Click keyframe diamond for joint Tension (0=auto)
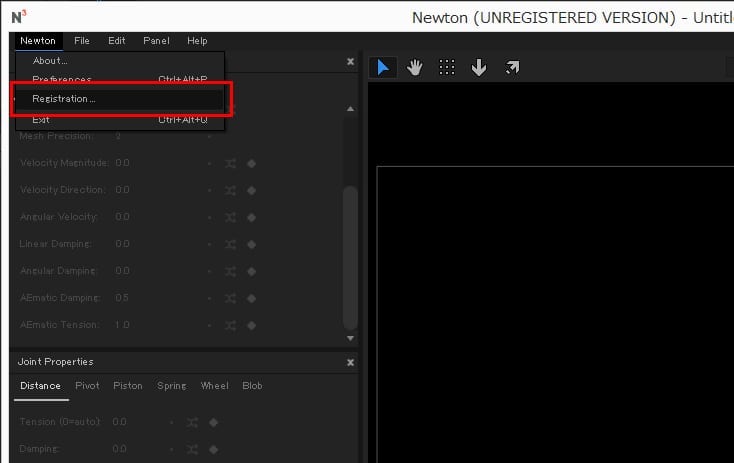Screen dimensions: 734x463 [x=213, y=423]
